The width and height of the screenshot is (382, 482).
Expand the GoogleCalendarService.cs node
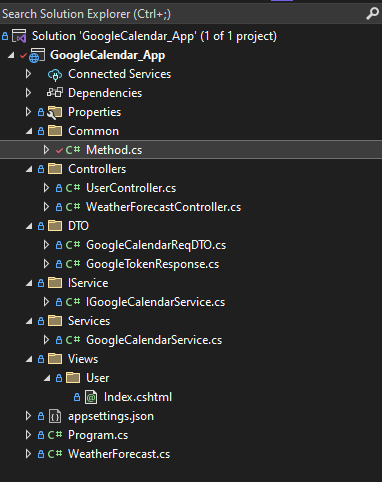click(47, 340)
